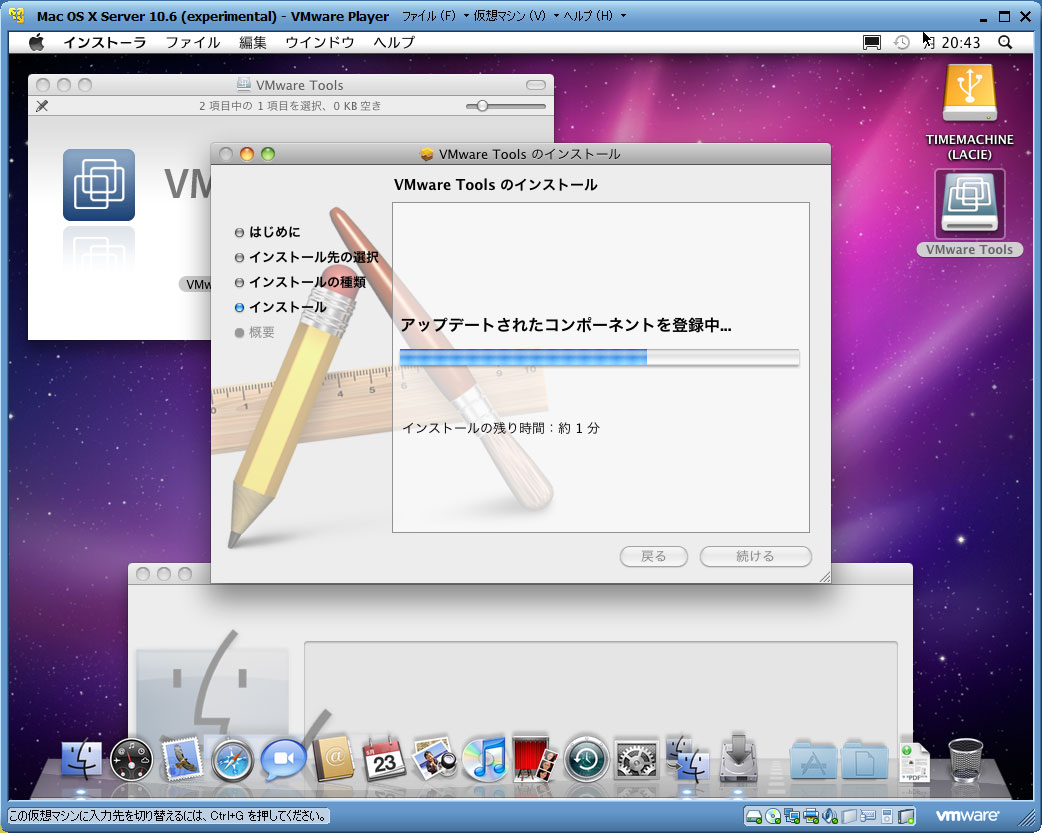Click the 続ける button

point(755,556)
